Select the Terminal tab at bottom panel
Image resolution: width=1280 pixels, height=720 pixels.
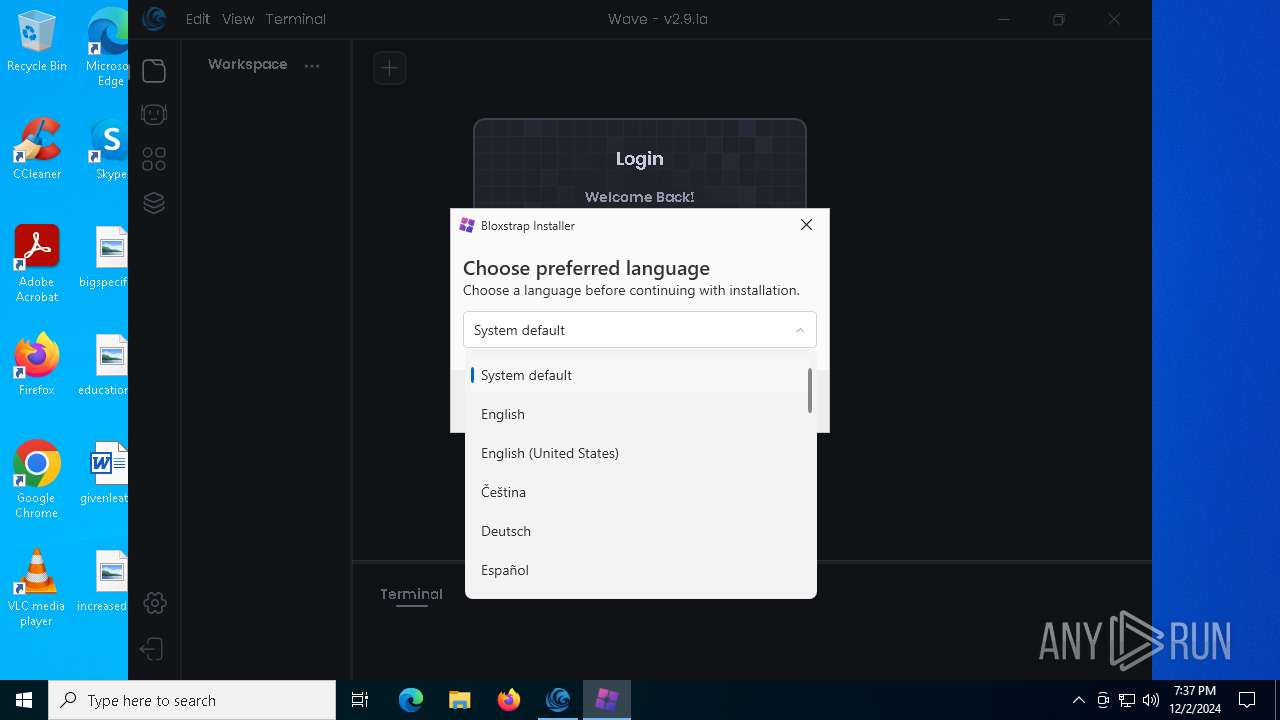(411, 594)
